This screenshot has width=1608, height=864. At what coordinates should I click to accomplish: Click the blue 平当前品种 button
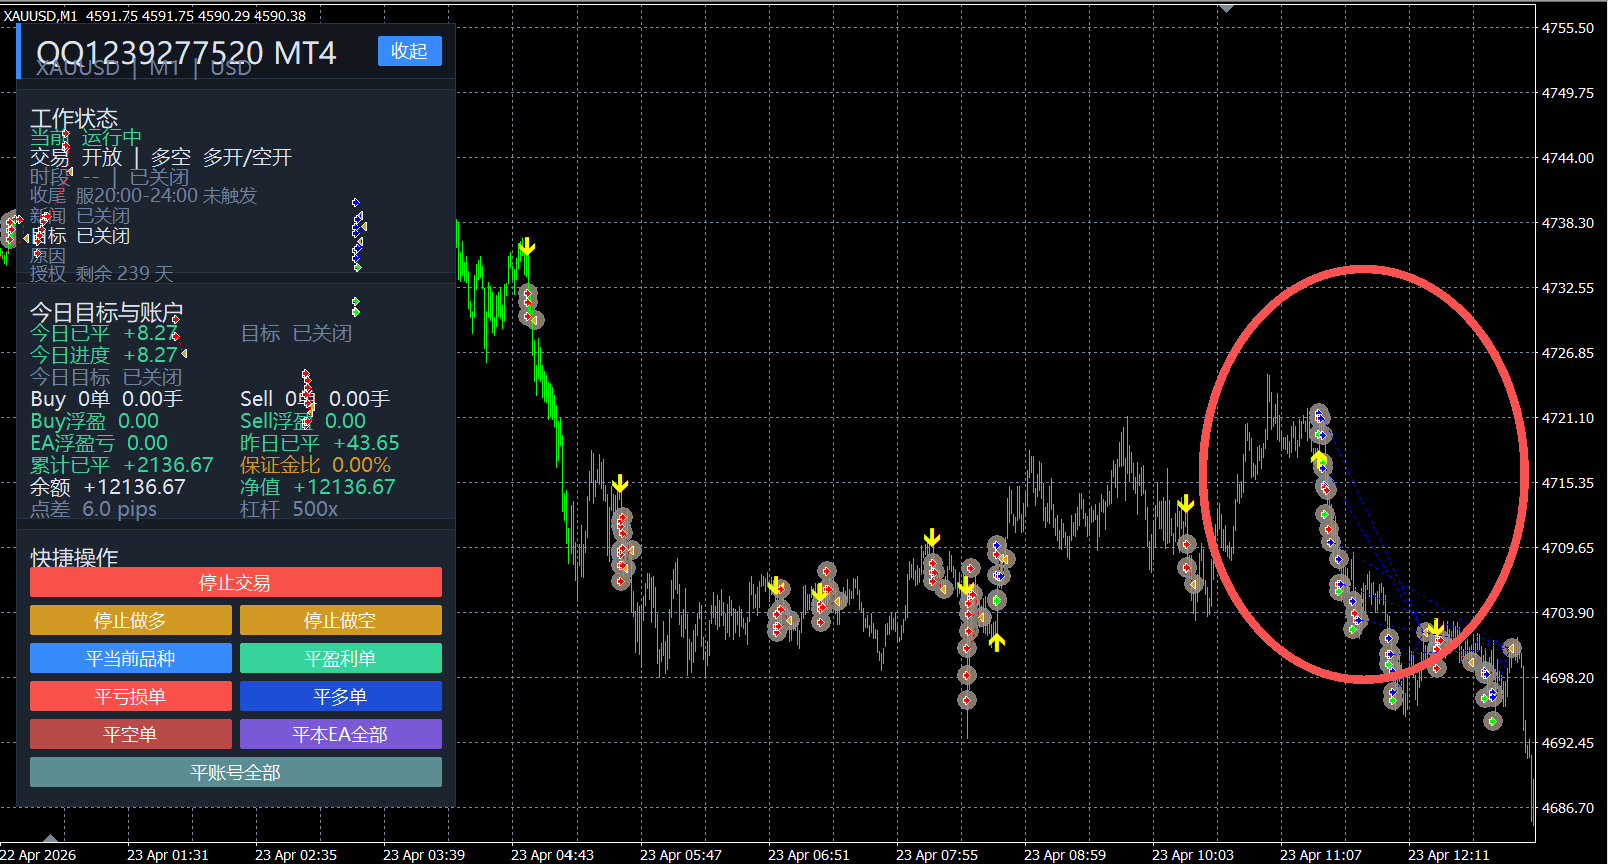click(x=130, y=659)
